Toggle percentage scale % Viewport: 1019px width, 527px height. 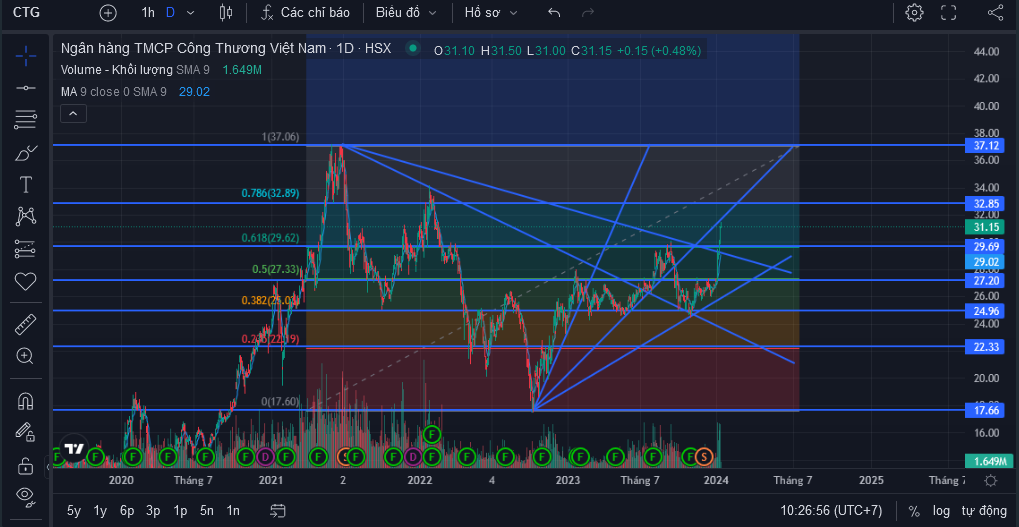click(914, 511)
